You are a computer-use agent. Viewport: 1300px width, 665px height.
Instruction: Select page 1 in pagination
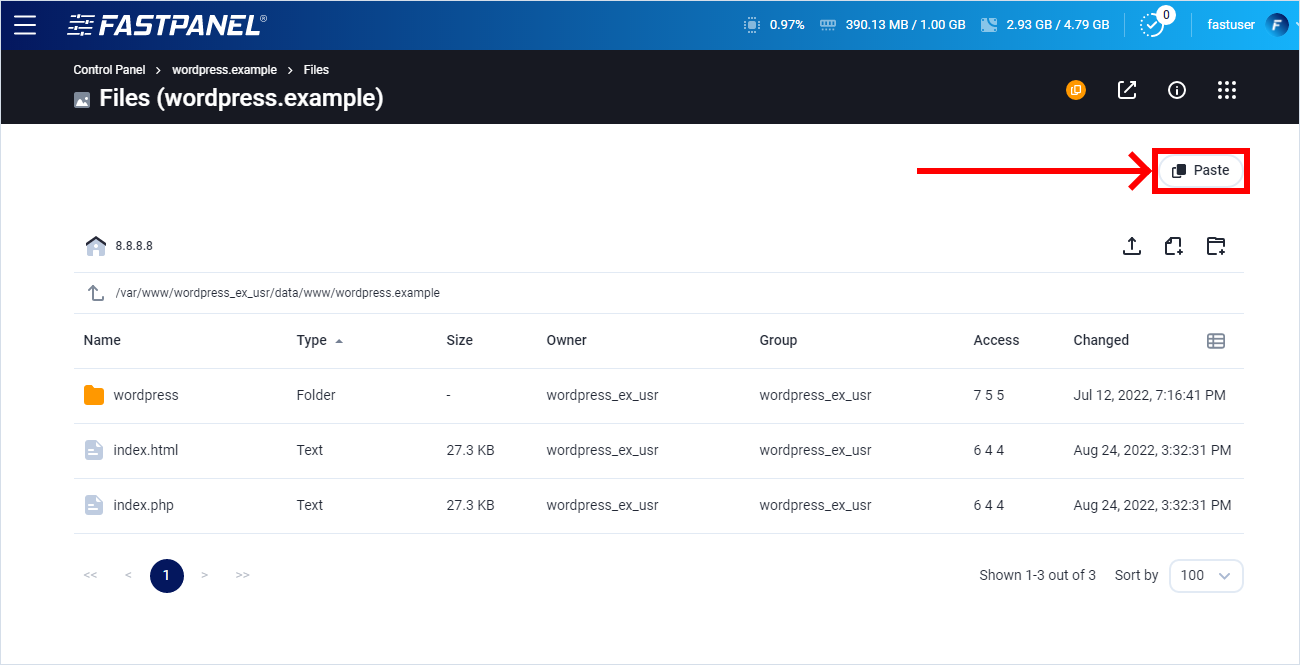167,575
